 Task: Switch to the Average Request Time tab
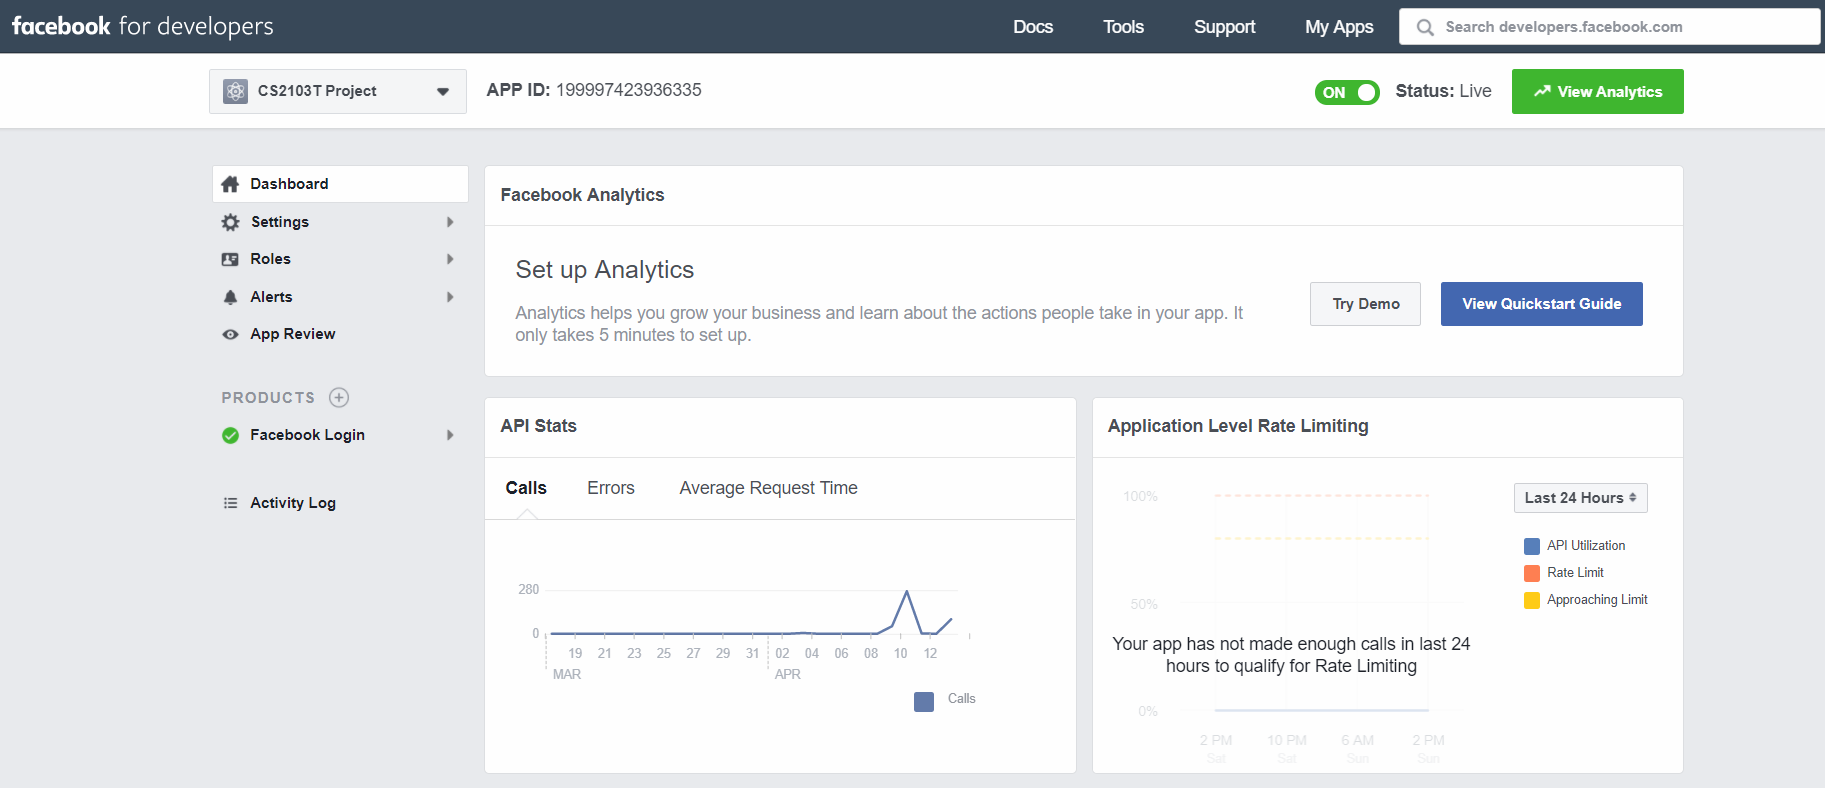click(768, 488)
